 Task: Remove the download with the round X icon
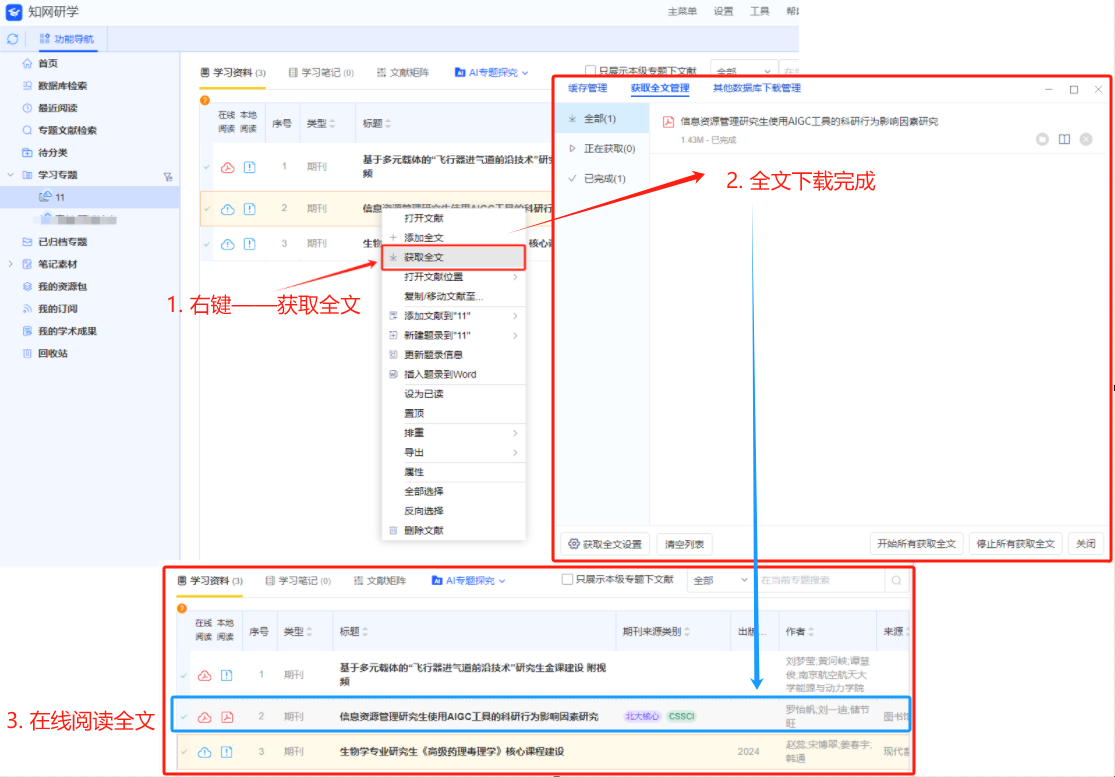tap(1086, 139)
